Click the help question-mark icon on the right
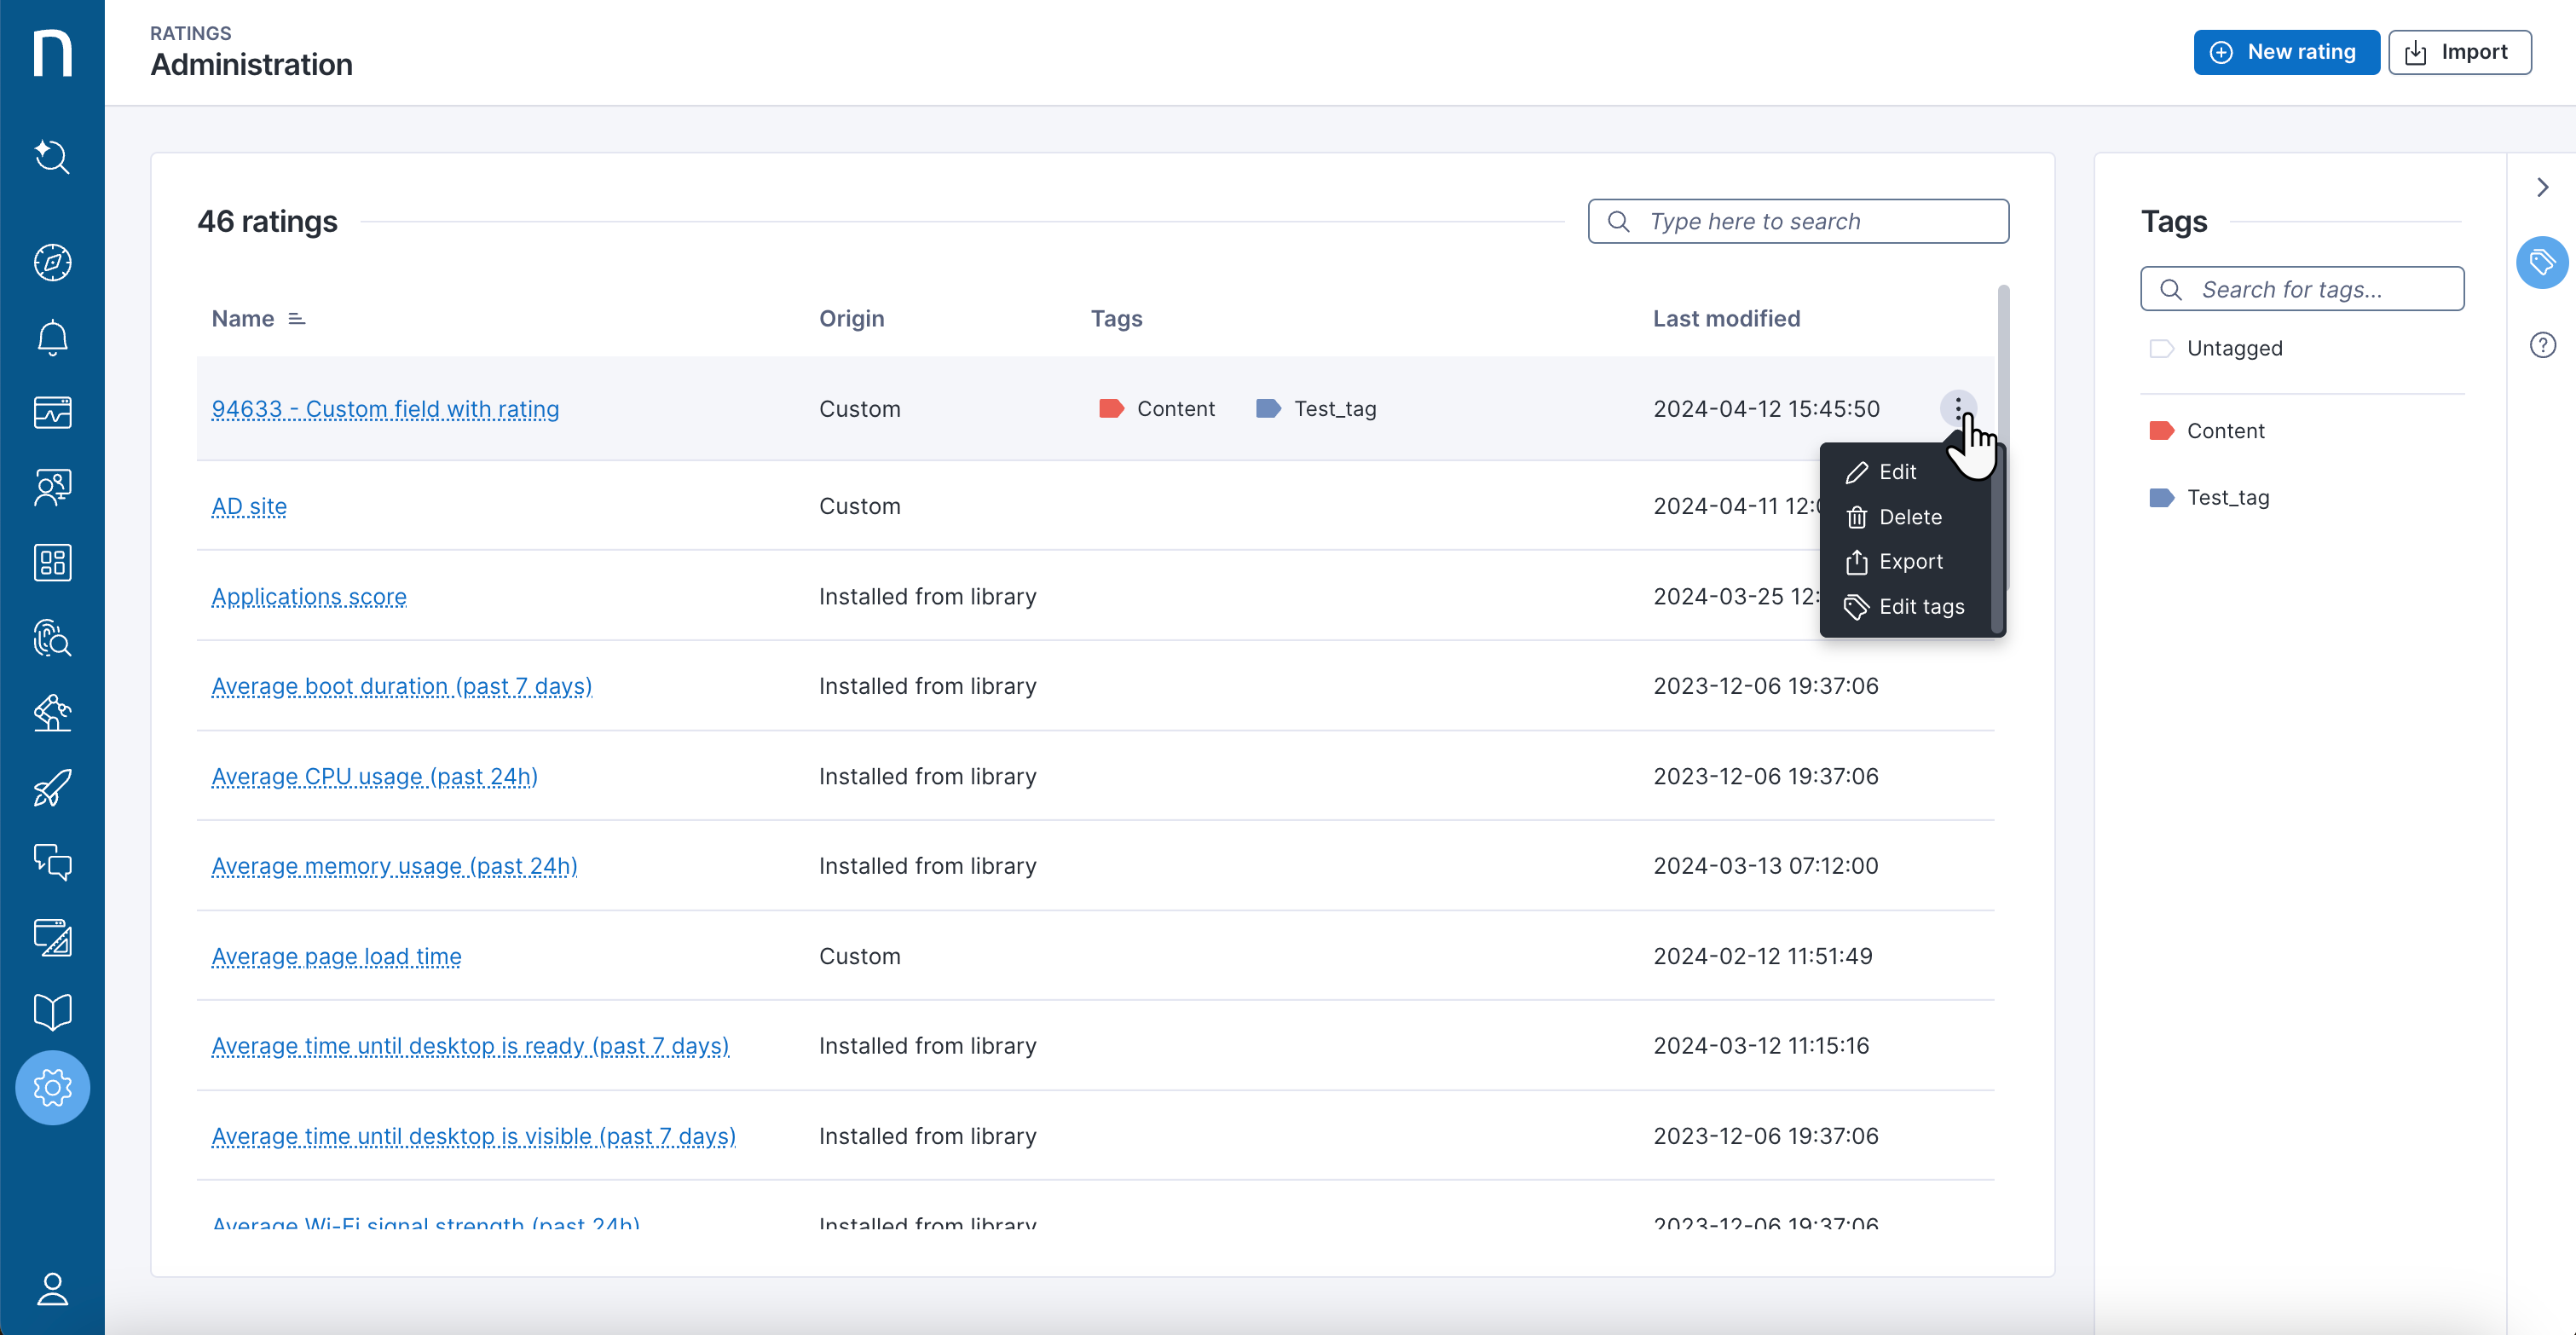Viewport: 2576px width, 1335px height. tap(2543, 344)
